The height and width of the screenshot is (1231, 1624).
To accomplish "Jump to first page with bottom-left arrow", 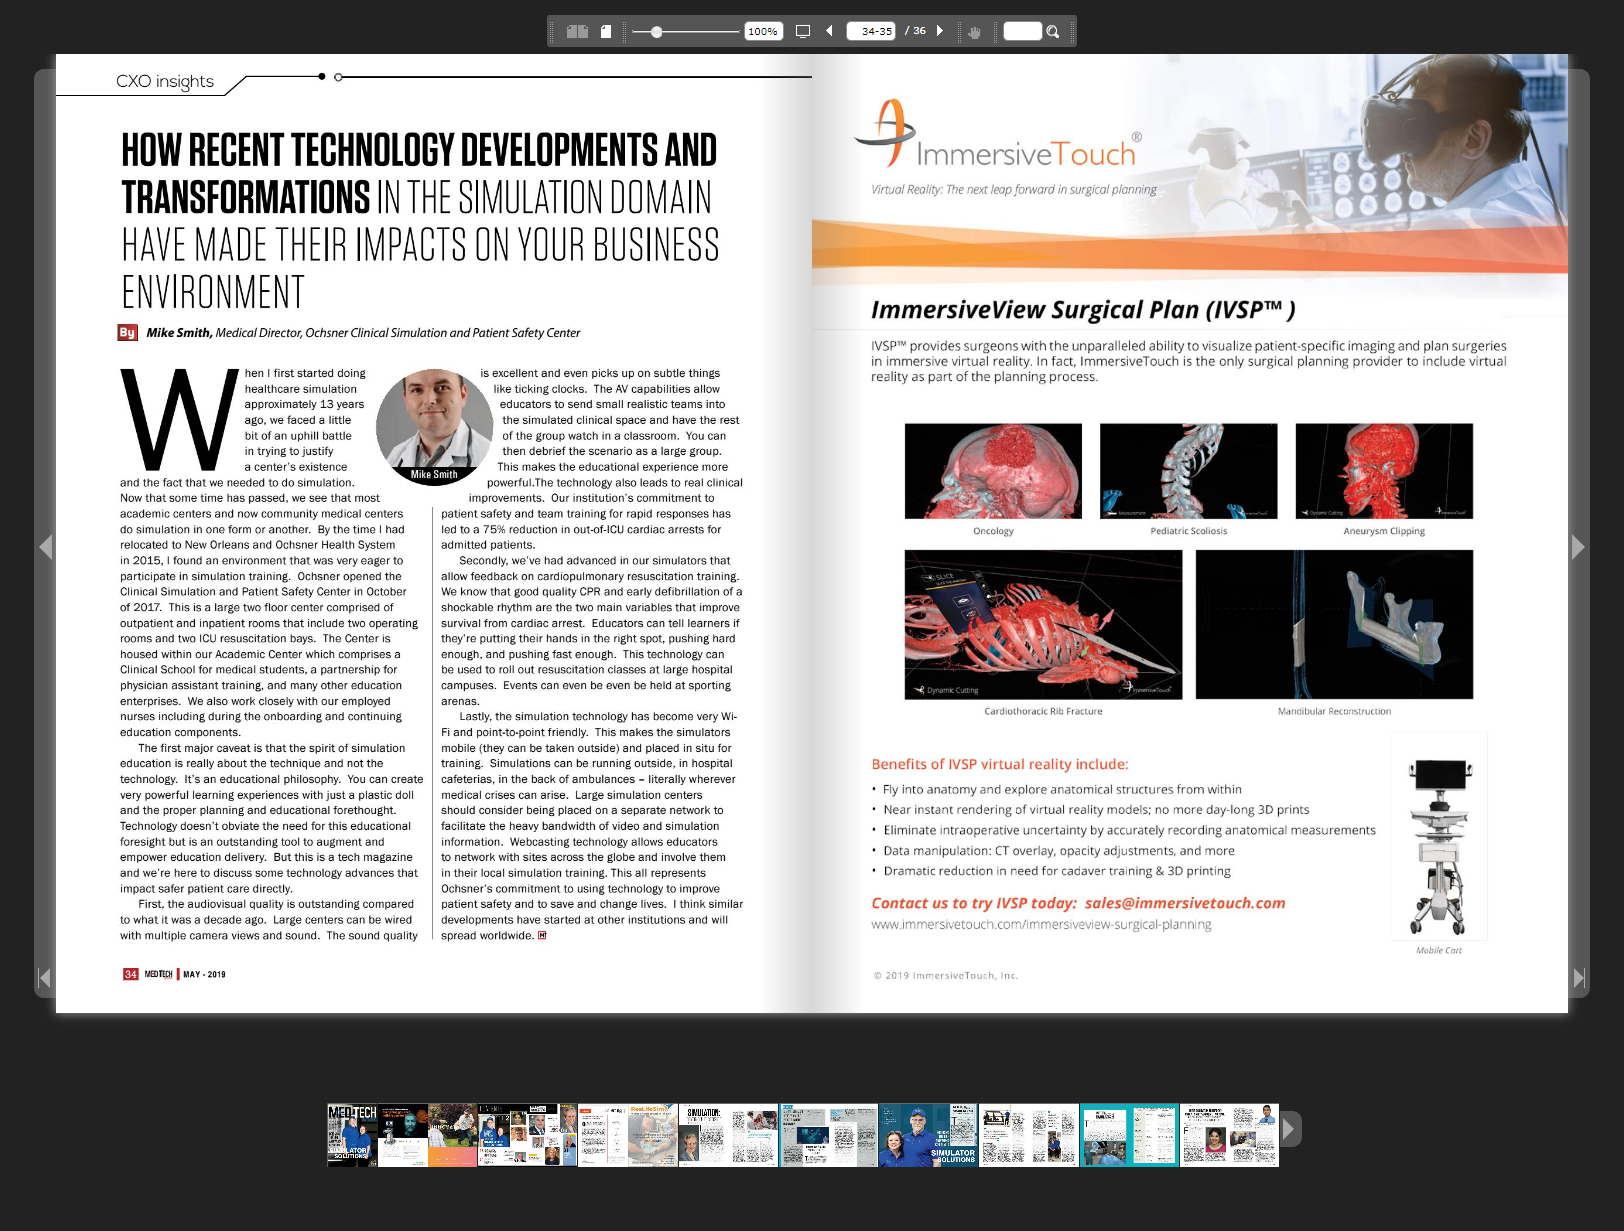I will tap(44, 978).
